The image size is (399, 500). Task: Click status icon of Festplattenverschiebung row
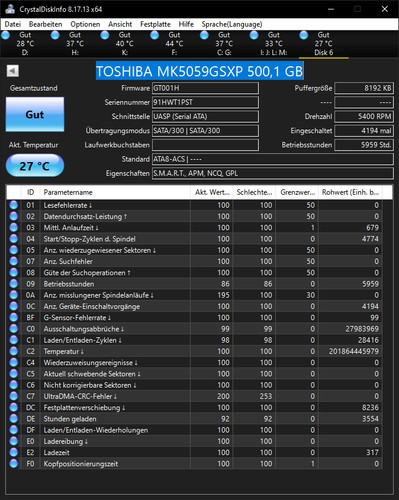pos(14,407)
